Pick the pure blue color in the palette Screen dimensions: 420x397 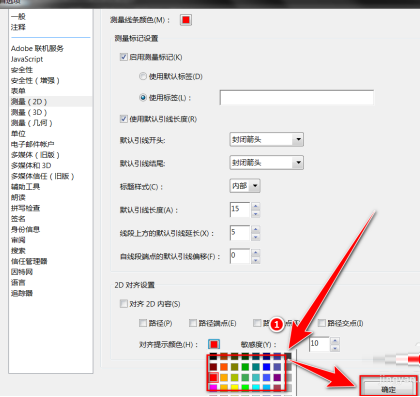tap(266, 367)
